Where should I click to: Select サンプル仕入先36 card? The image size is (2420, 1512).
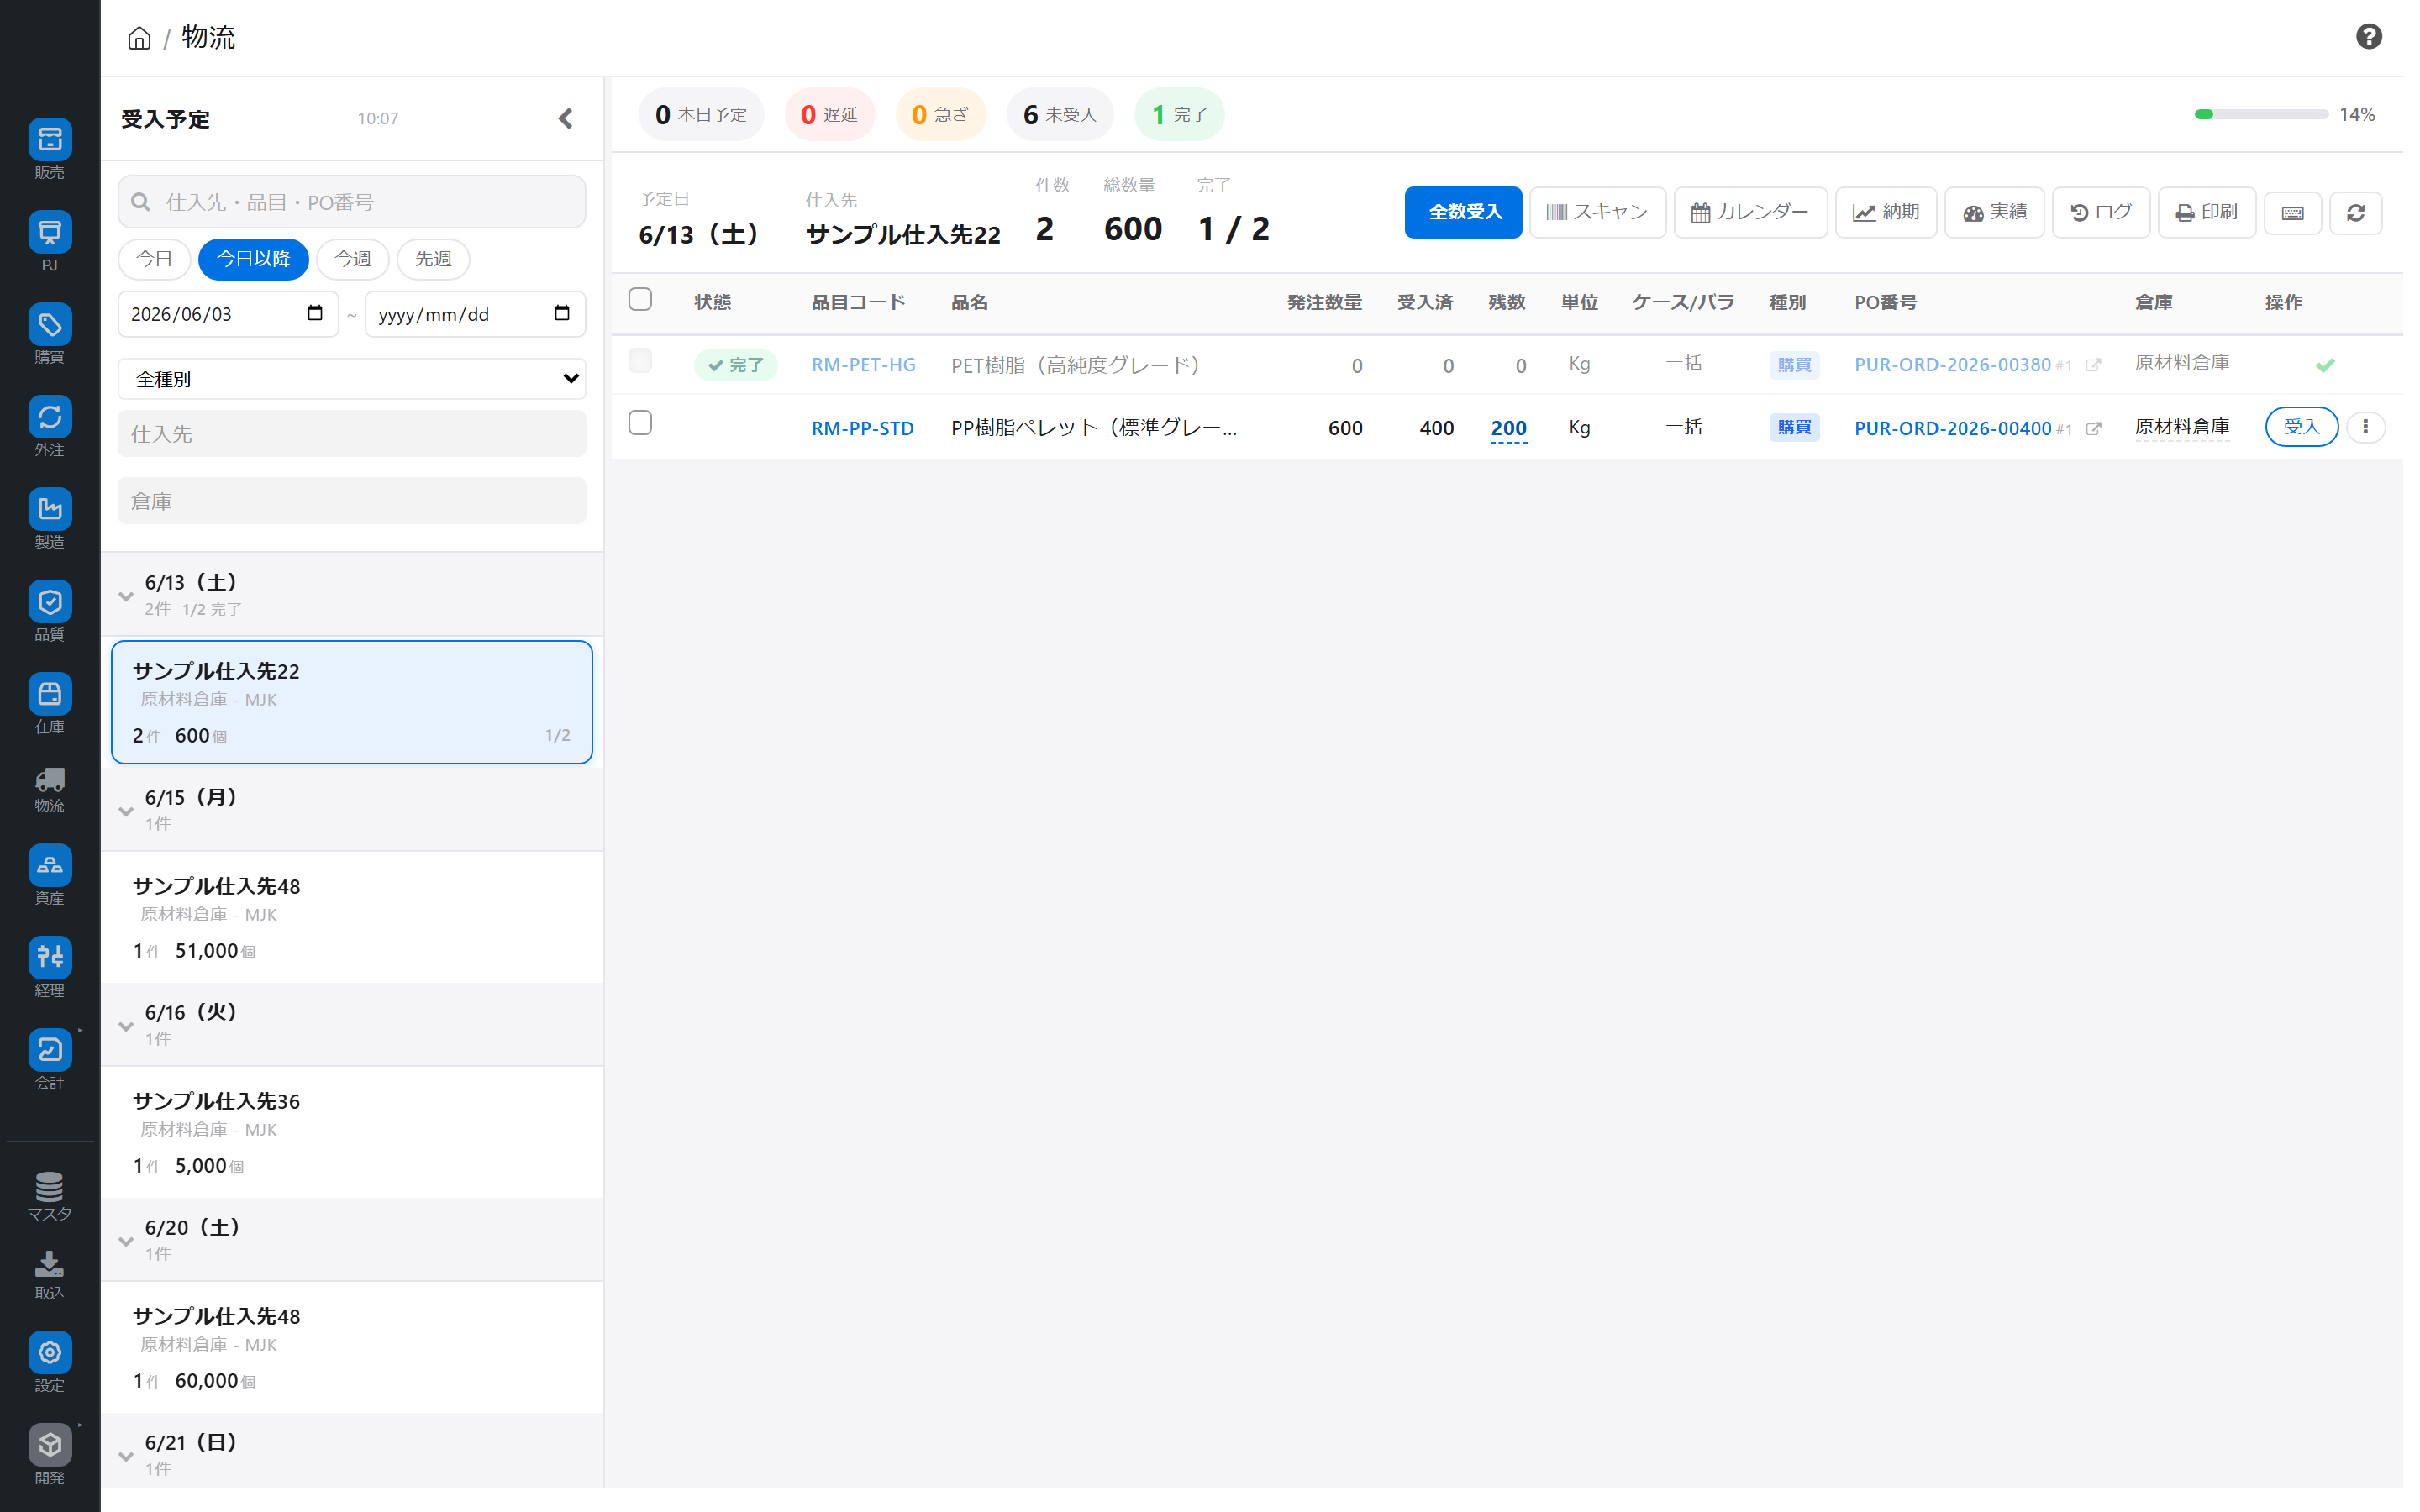point(352,1132)
